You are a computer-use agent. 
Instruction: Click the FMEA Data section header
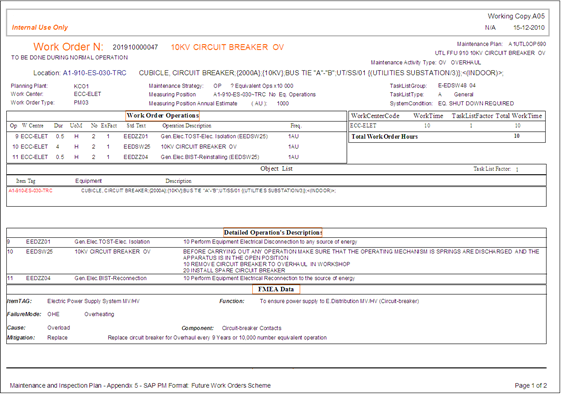coord(276,289)
